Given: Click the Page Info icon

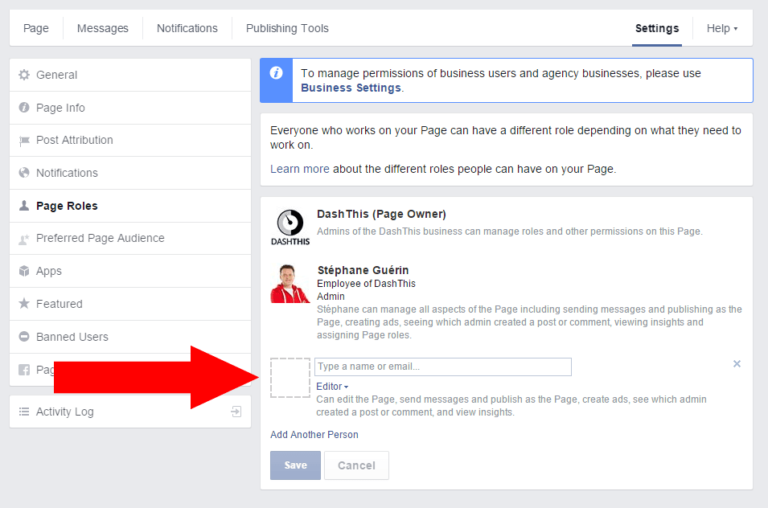Looking at the screenshot, I should 24,108.
